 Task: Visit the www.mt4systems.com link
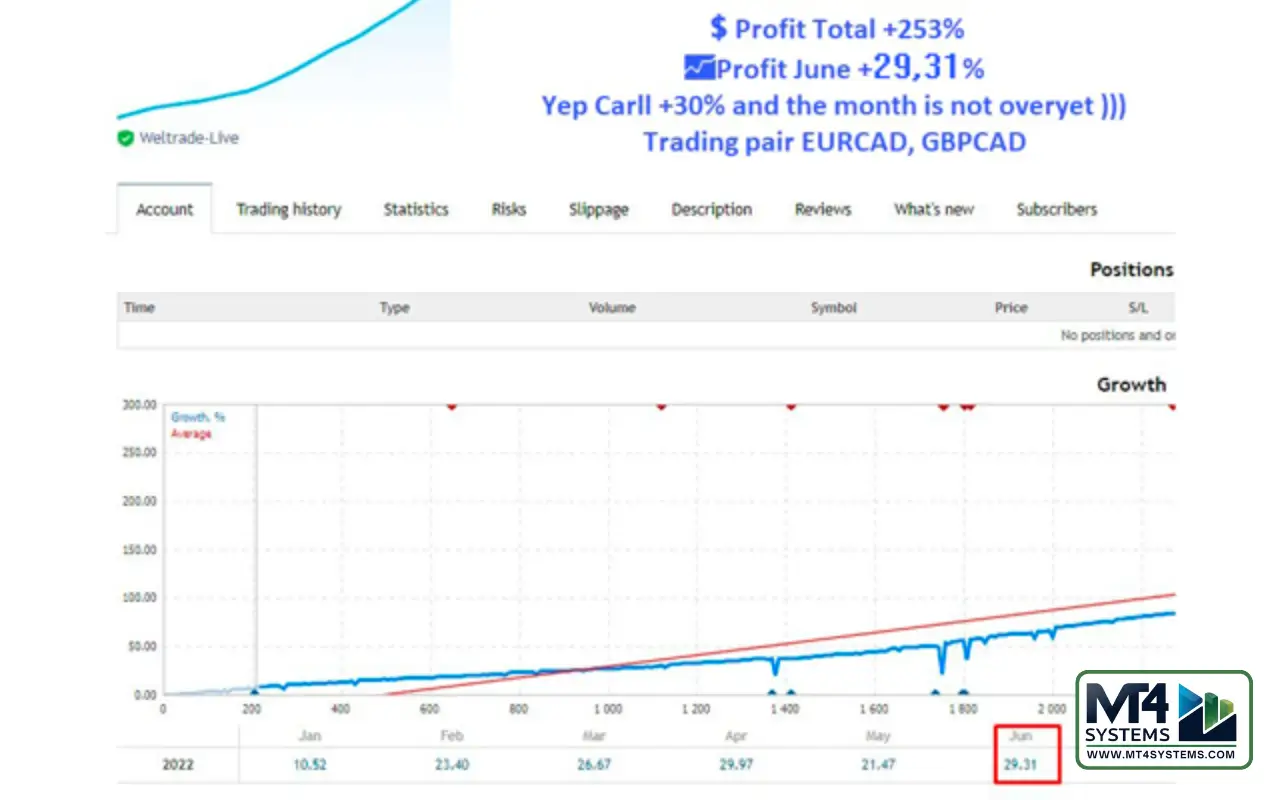(x=1163, y=755)
